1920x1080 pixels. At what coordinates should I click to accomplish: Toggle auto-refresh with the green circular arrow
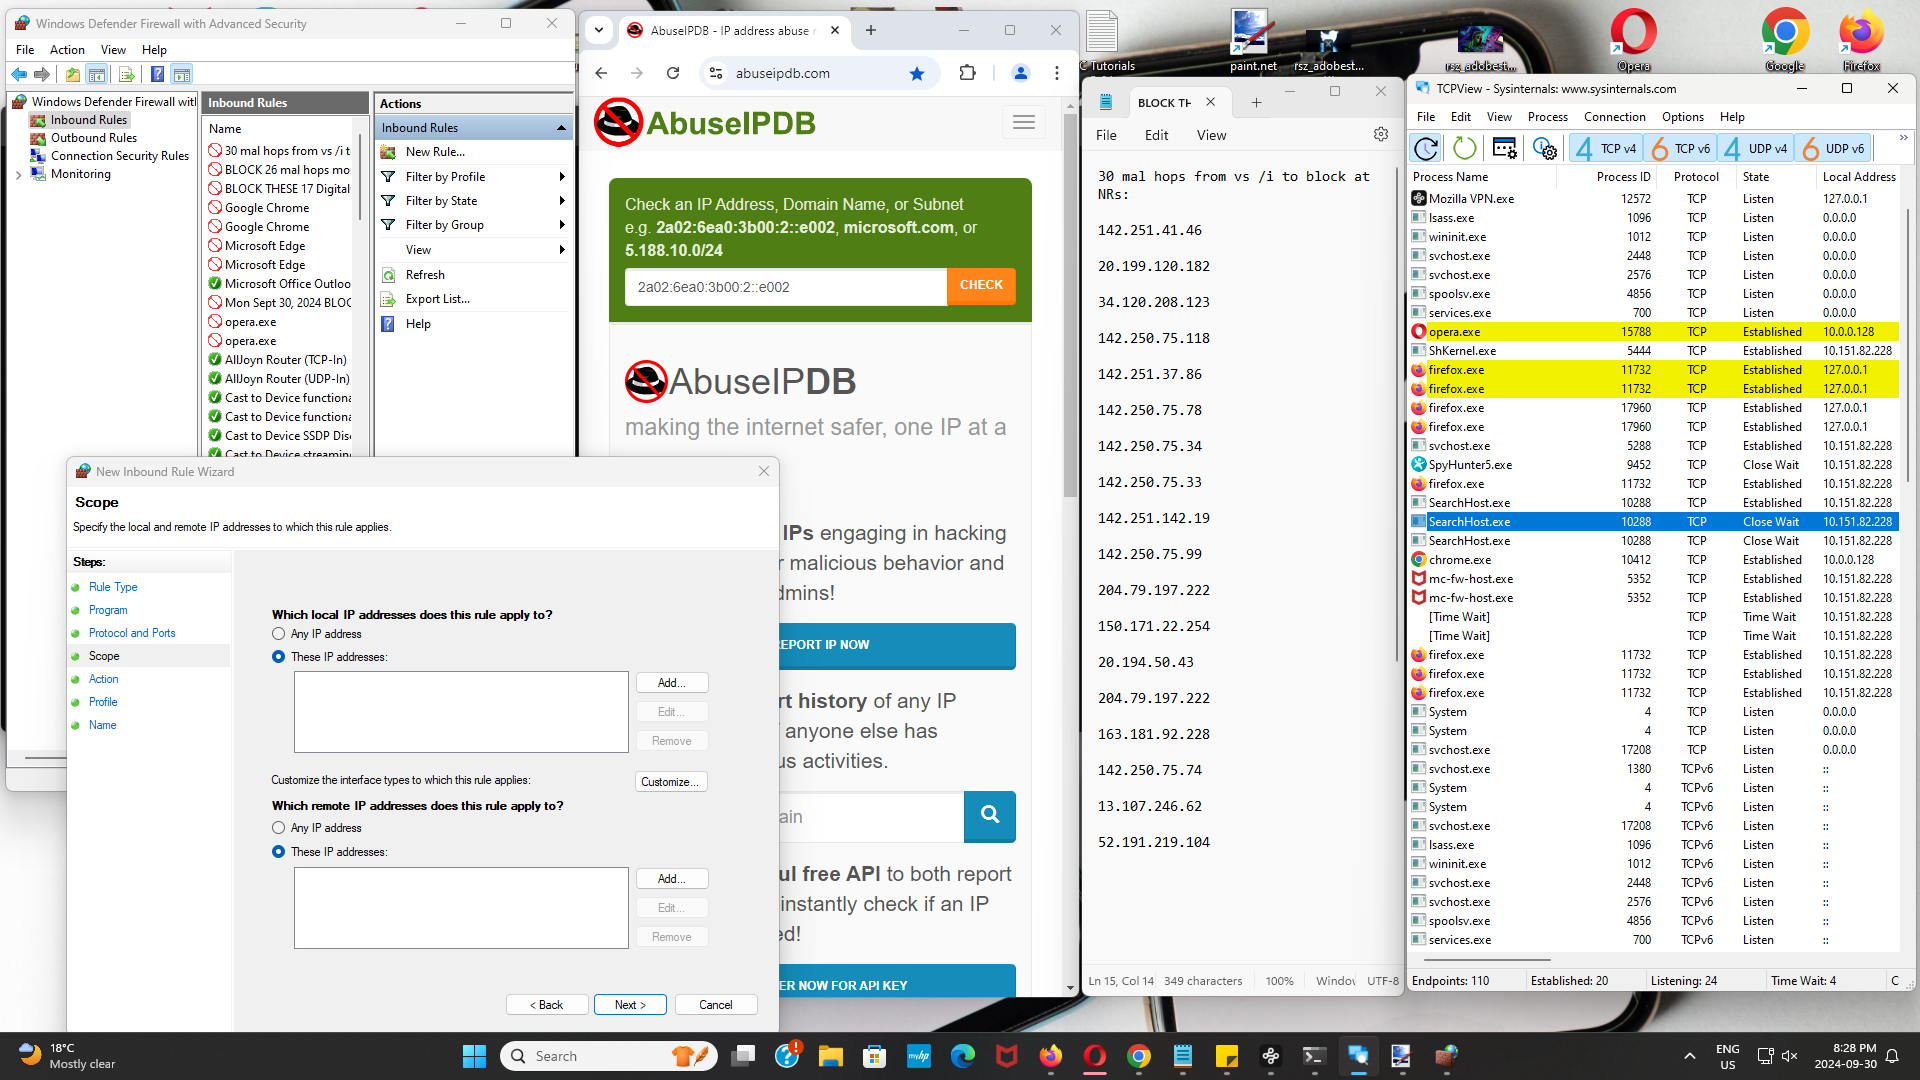click(x=1464, y=148)
